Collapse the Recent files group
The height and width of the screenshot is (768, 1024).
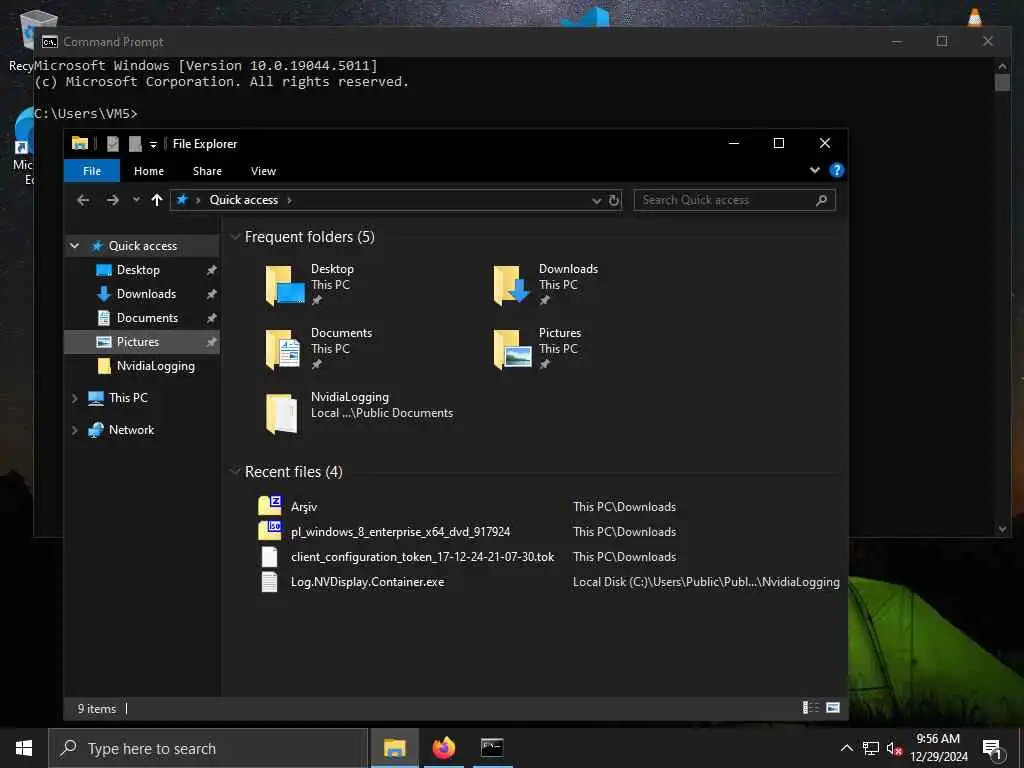pyautogui.click(x=235, y=472)
